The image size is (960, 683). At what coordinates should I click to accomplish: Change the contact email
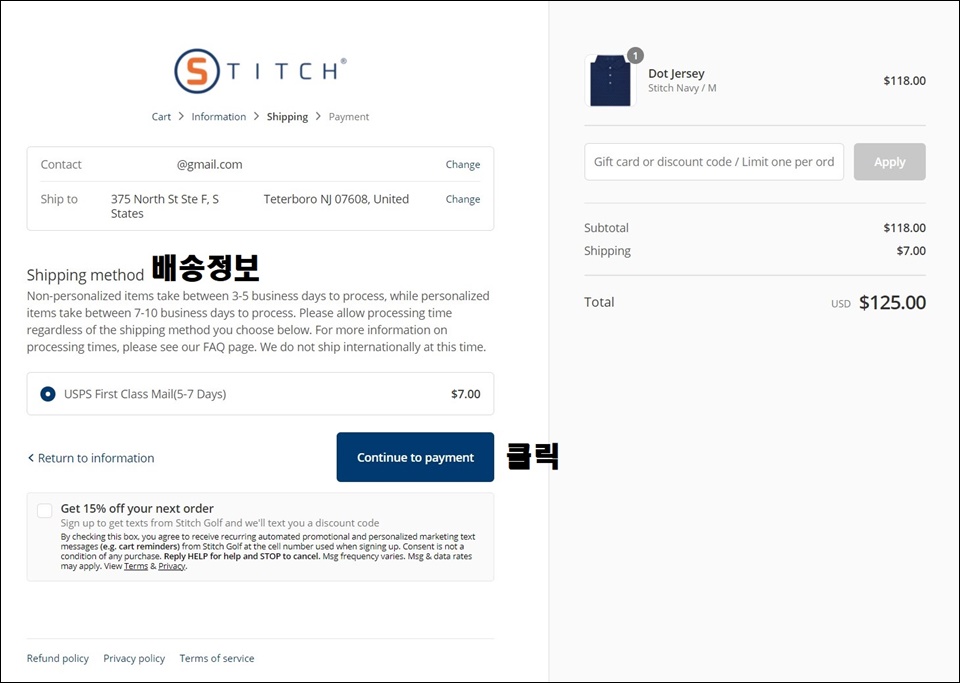click(x=463, y=165)
